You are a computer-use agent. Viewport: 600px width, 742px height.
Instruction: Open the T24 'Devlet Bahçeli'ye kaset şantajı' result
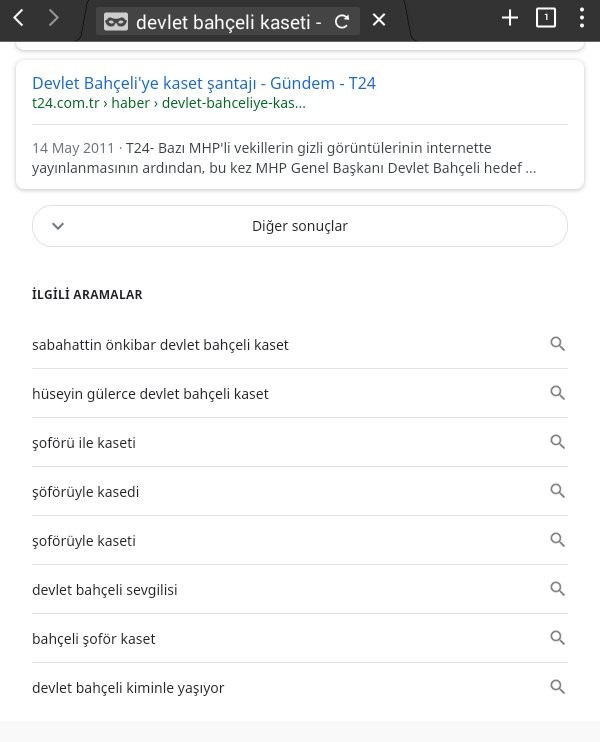[x=203, y=83]
